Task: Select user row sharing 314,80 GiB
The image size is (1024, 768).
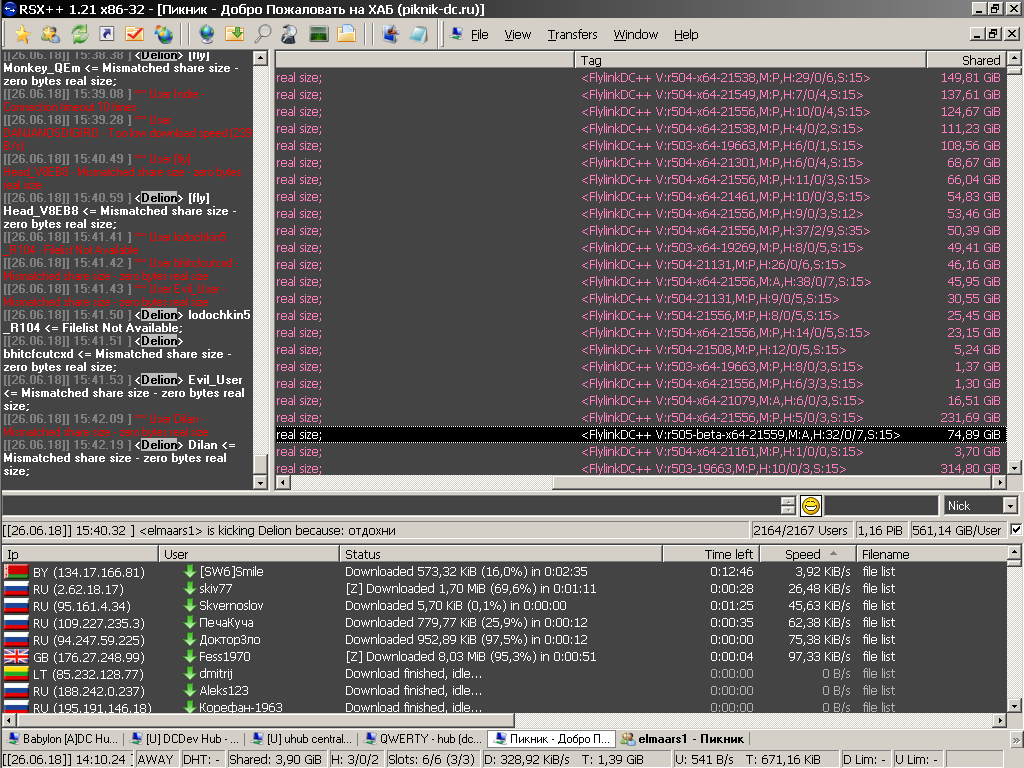Action: coord(641,468)
